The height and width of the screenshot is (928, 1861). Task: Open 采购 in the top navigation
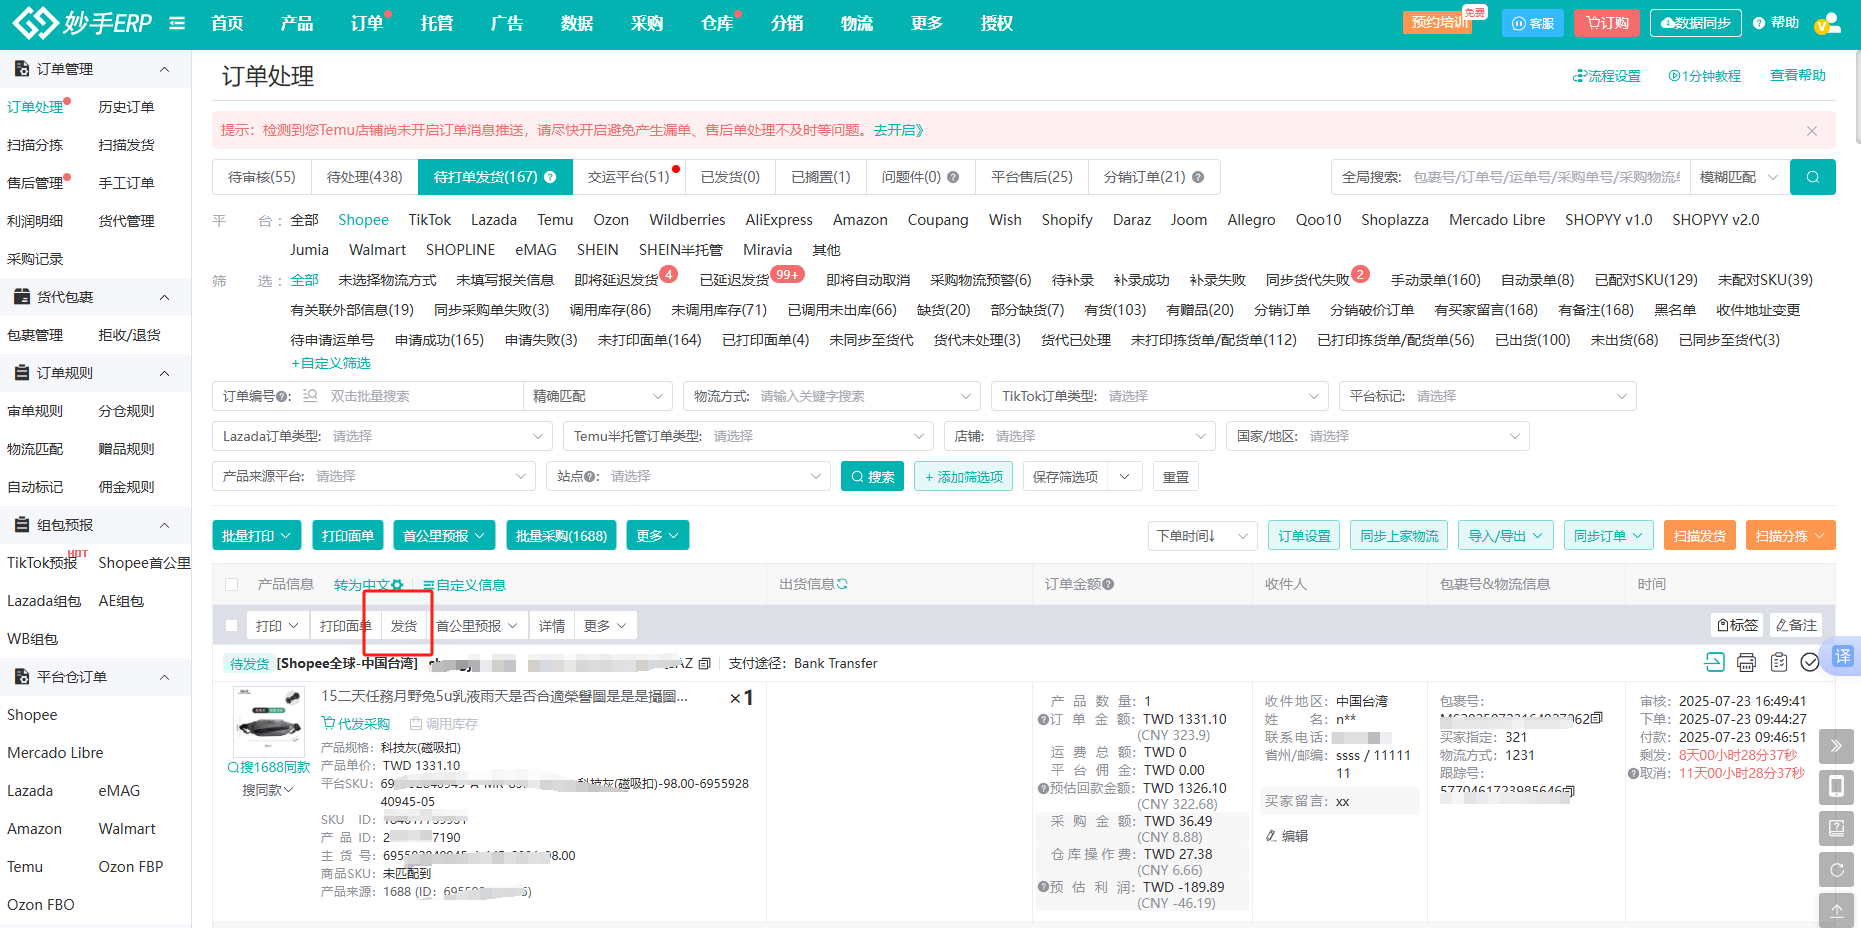coord(647,23)
